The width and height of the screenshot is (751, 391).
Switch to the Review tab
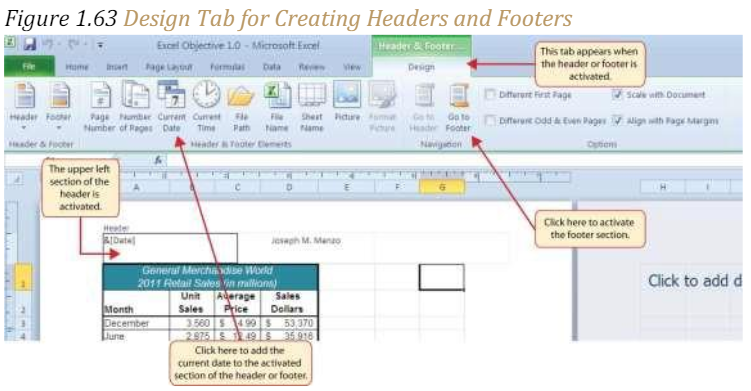click(312, 67)
